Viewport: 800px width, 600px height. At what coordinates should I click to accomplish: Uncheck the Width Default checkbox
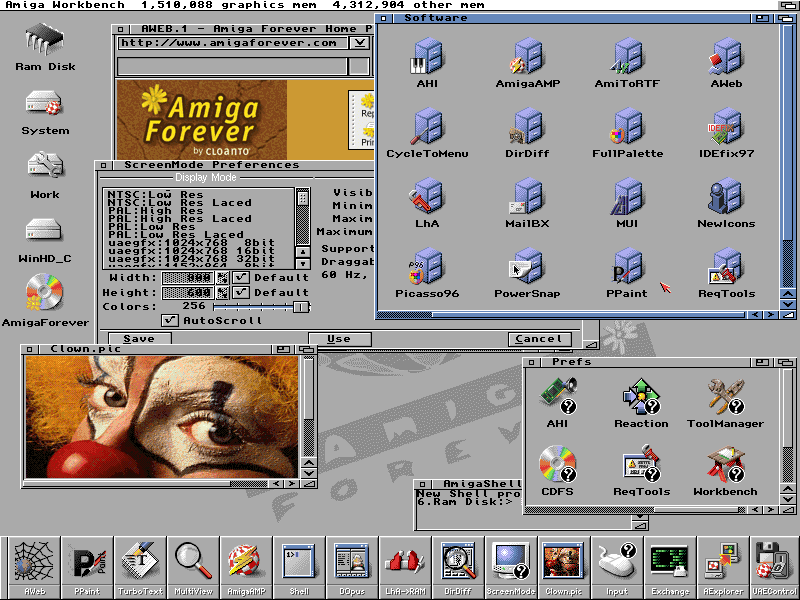241,277
